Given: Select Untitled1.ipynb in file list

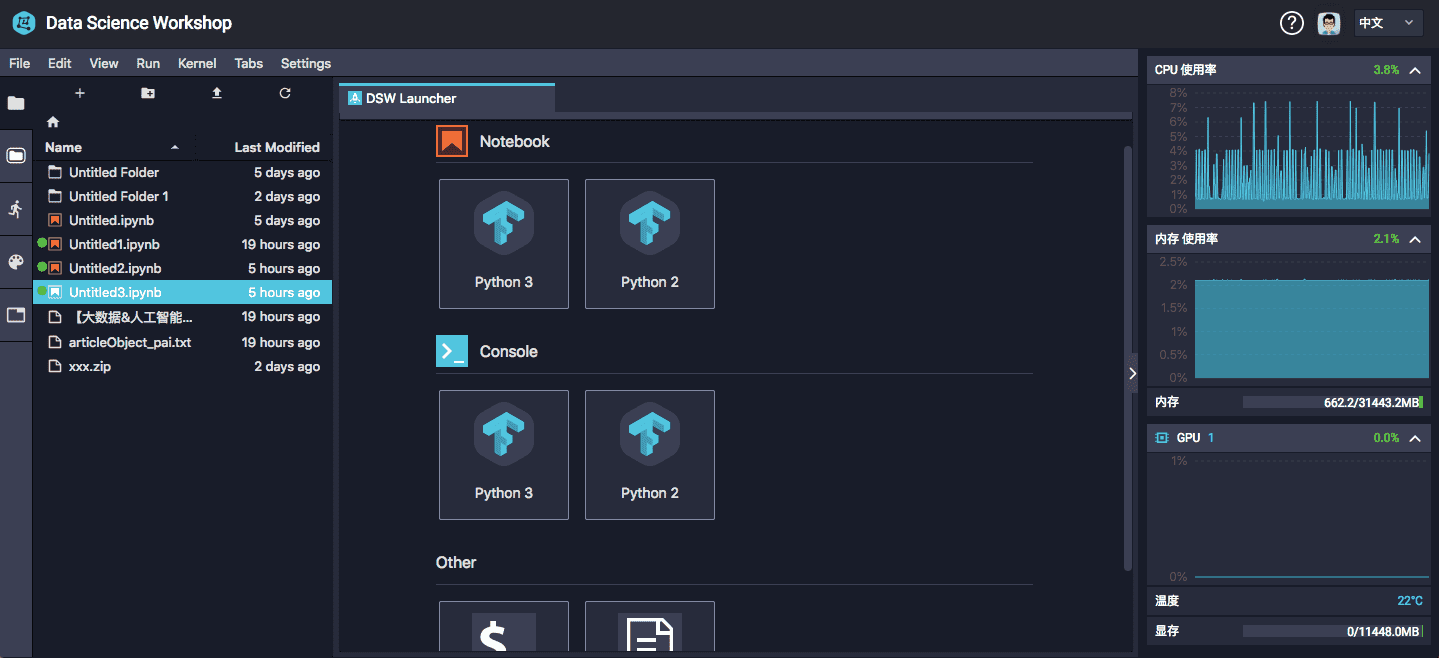Looking at the screenshot, I should tap(183, 244).
